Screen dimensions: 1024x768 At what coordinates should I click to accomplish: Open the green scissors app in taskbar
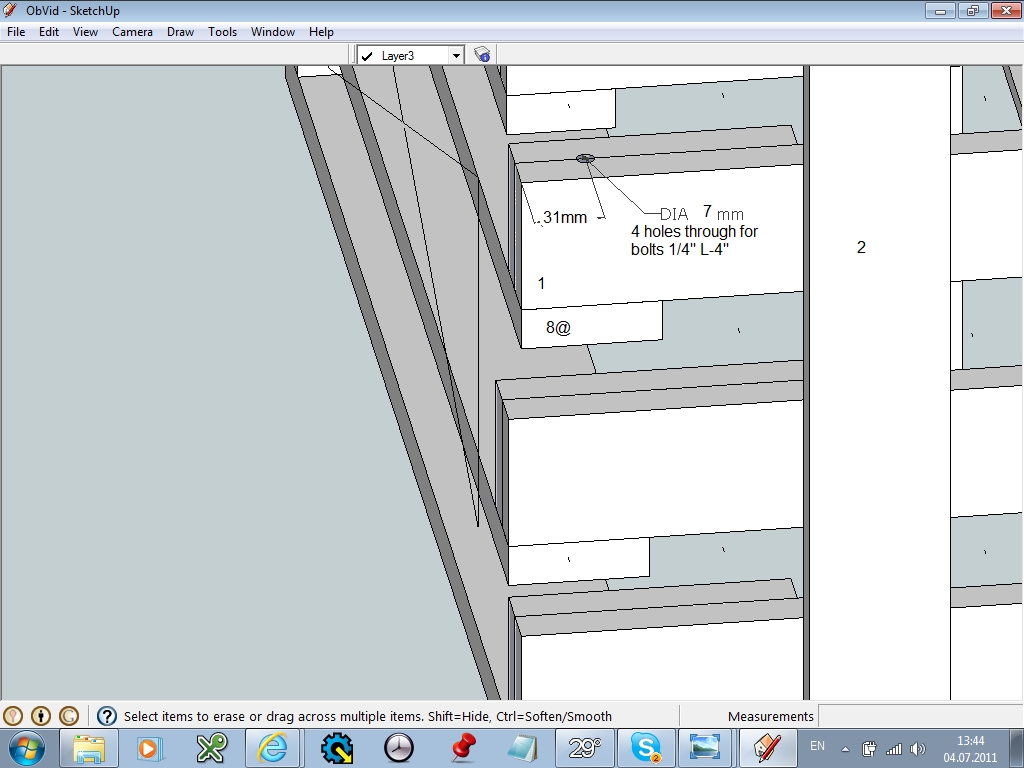tap(212, 748)
